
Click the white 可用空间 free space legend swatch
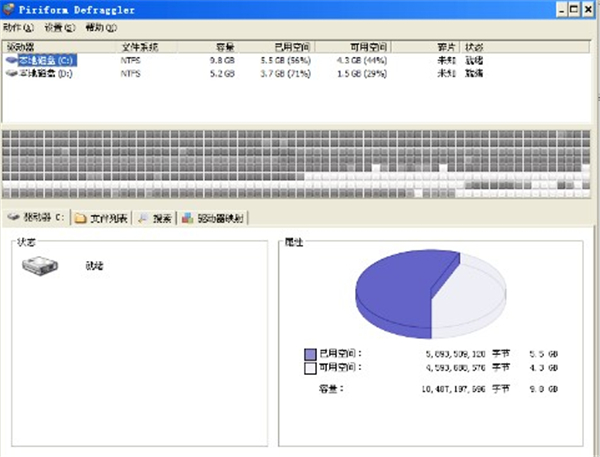tap(310, 368)
